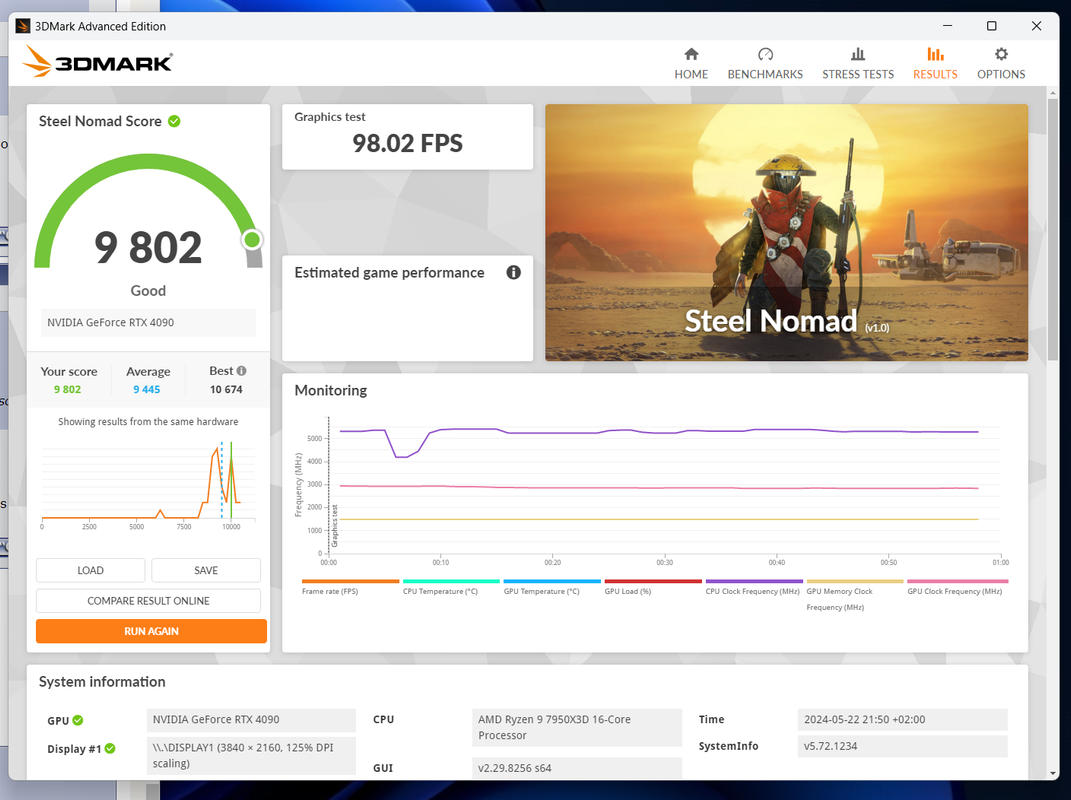Toggle the GPU Temperature (°C) legend series
This screenshot has width=1071, height=800.
552,587
